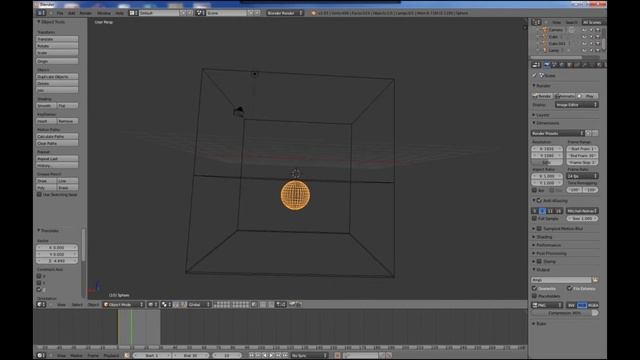Toggle Constraint Axis X checkbox
The height and width of the screenshot is (360, 640).
pyautogui.click(x=39, y=276)
